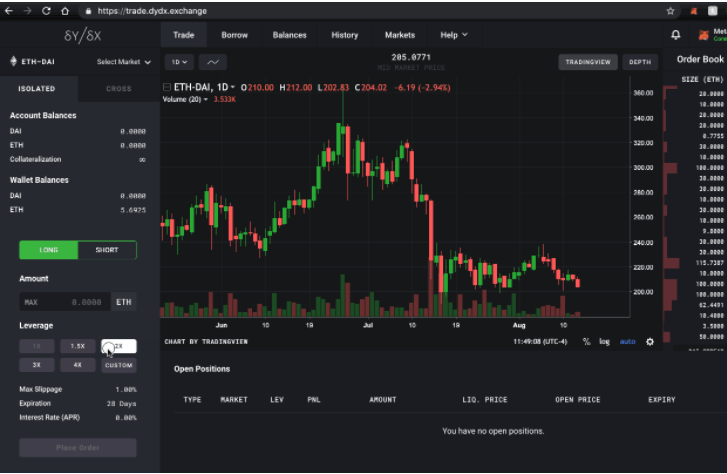Open the Borrow tab
Image resolution: width=727 pixels, height=474 pixels.
click(234, 35)
